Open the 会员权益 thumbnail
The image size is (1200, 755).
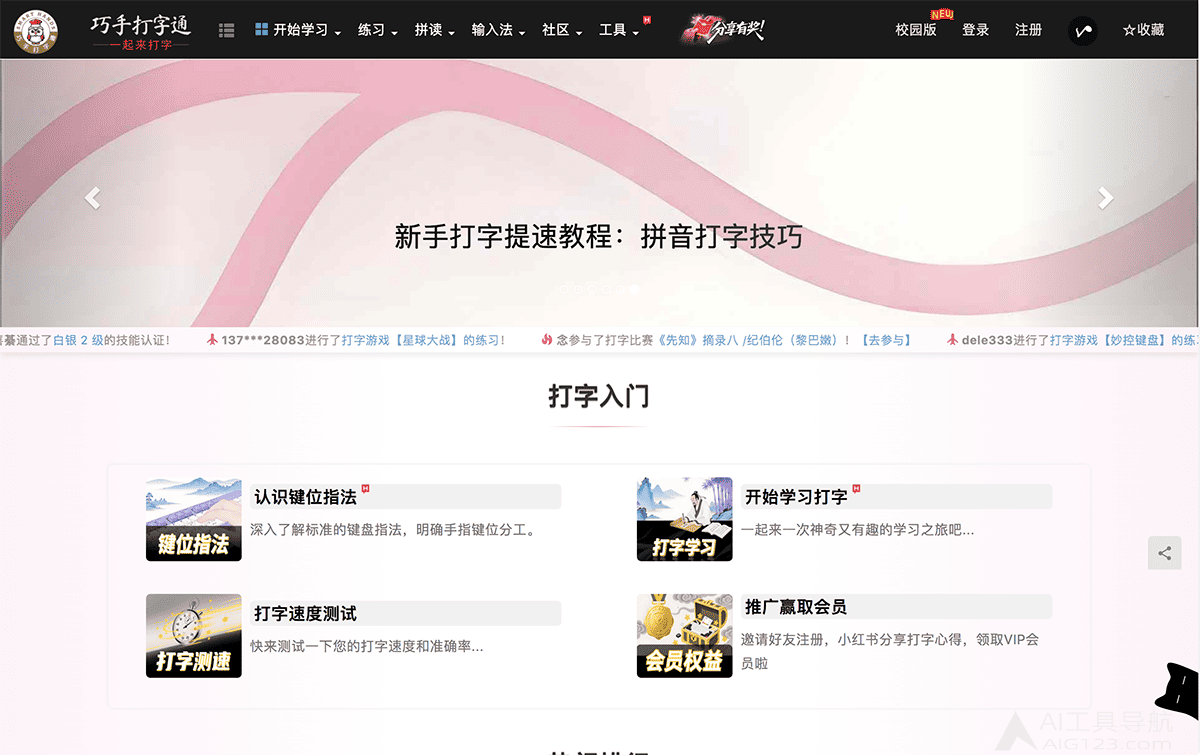685,635
